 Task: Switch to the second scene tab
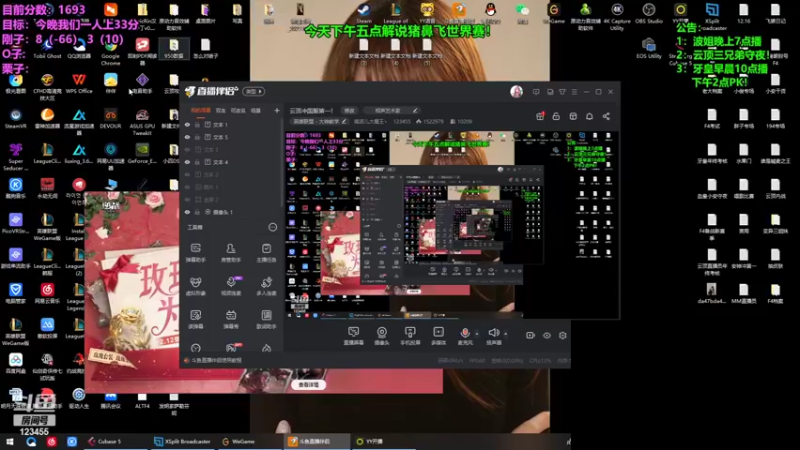tap(220, 110)
